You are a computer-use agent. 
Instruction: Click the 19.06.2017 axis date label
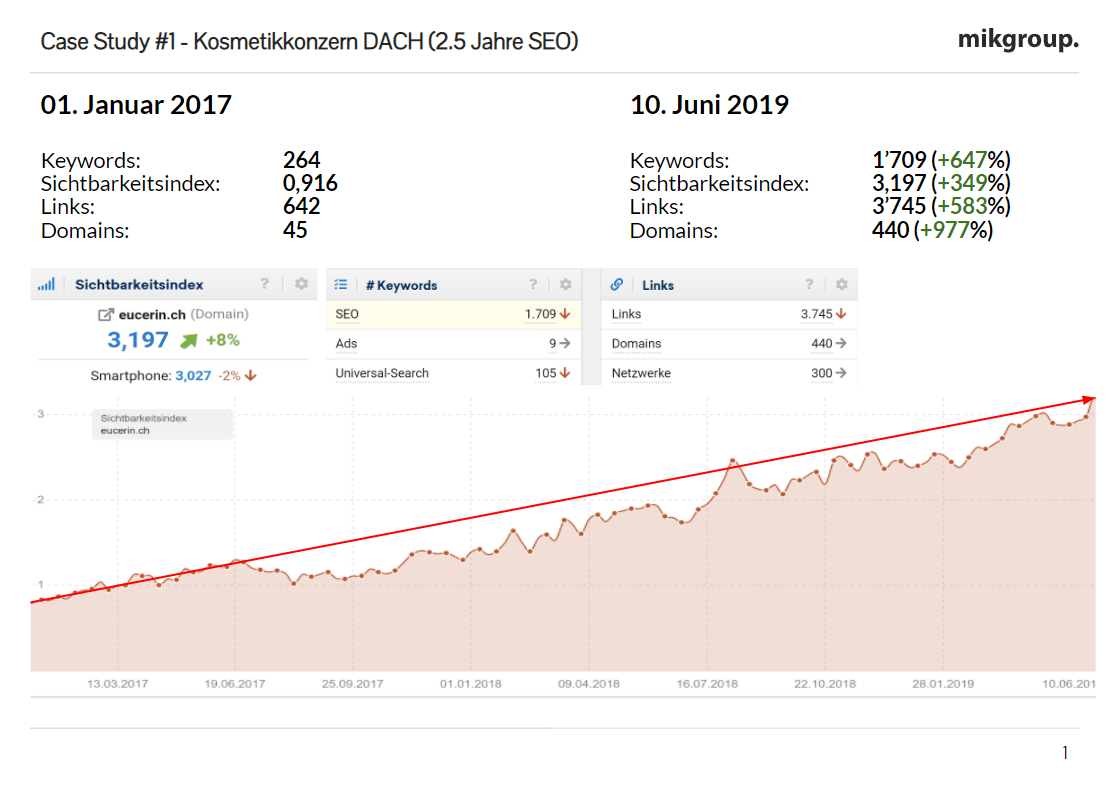click(x=234, y=684)
